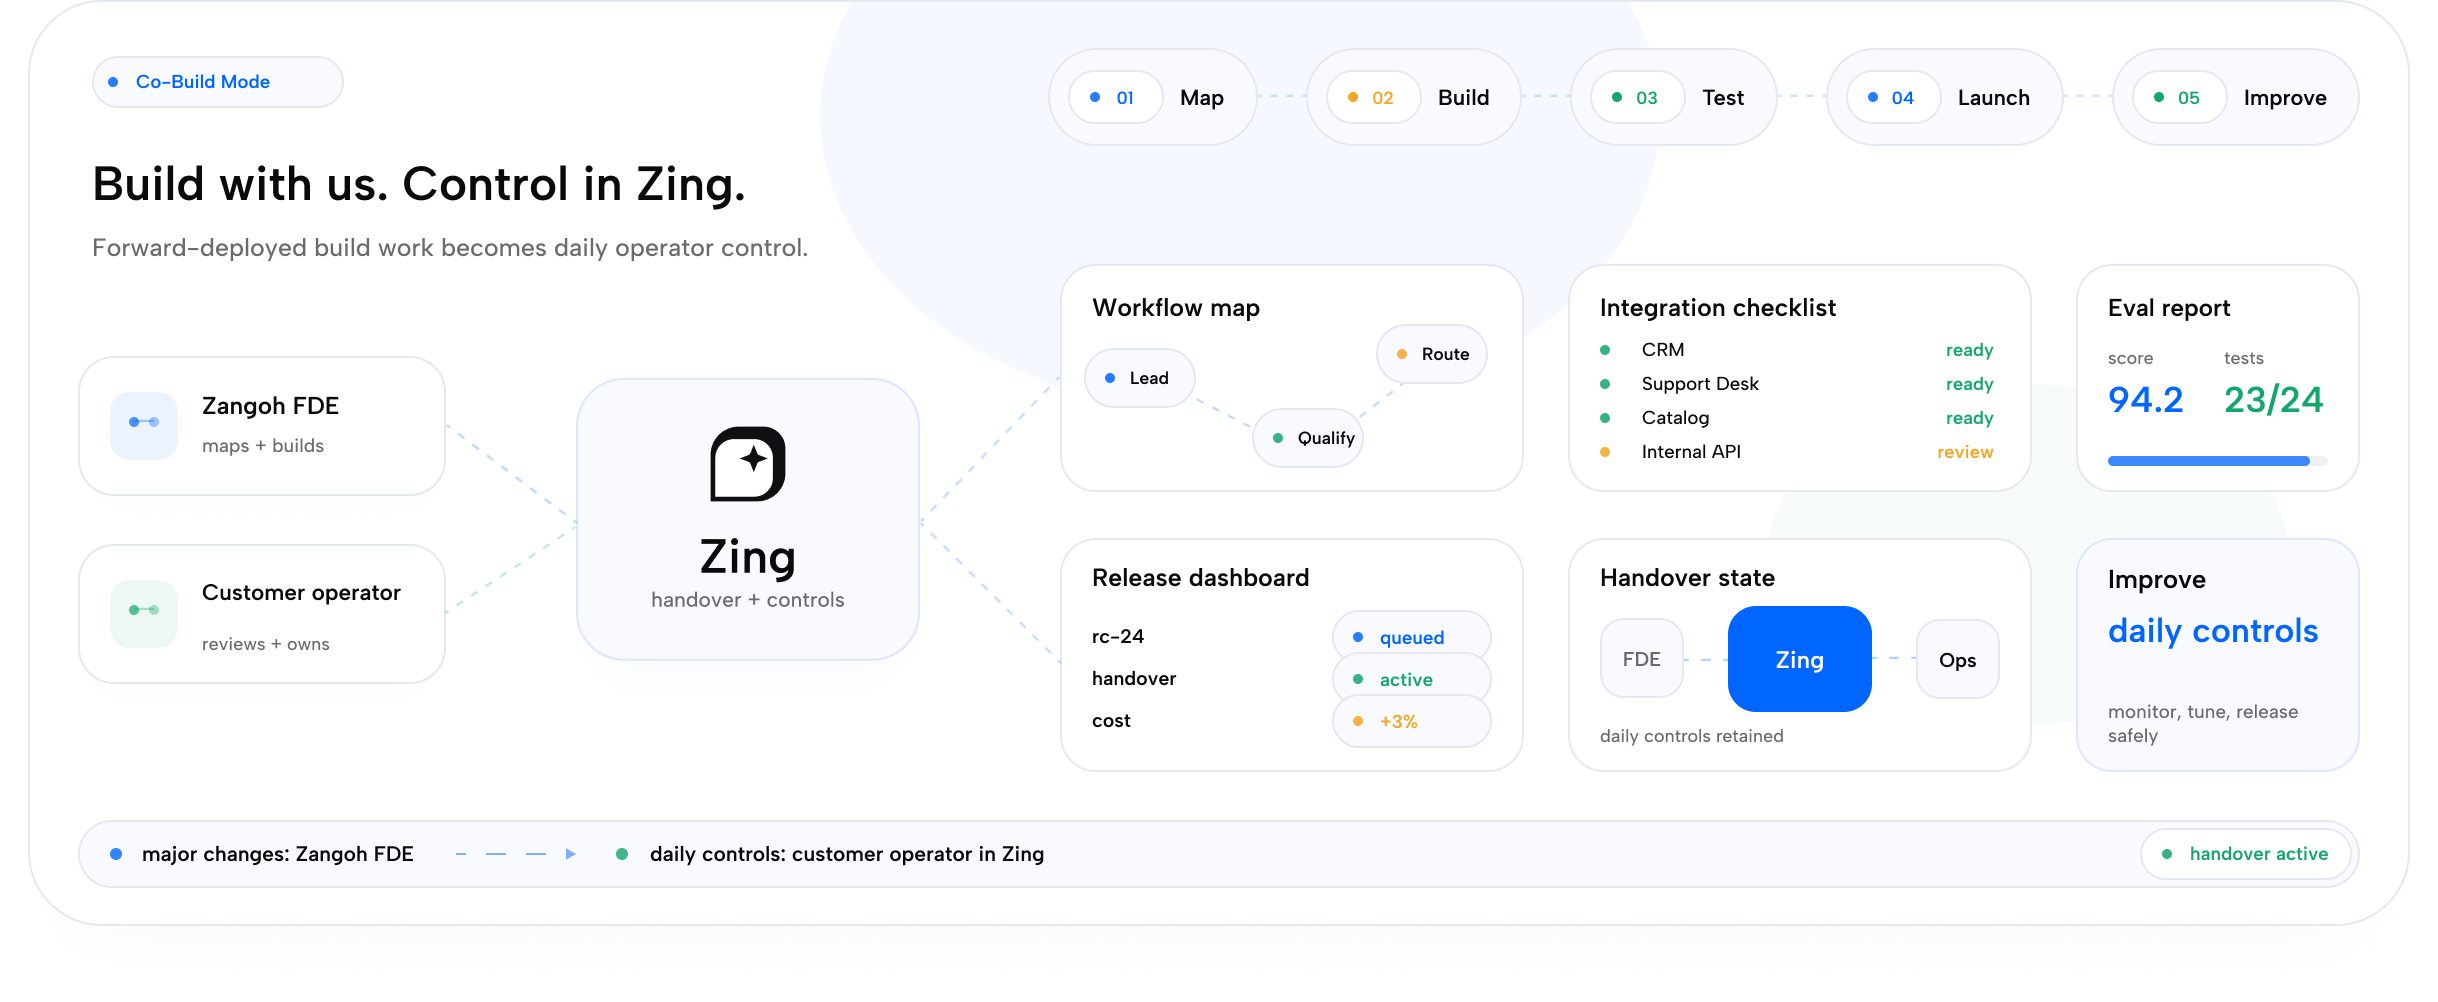The height and width of the screenshot is (1002, 2438).
Task: Click the Ops box in Handover state
Action: 1958,659
